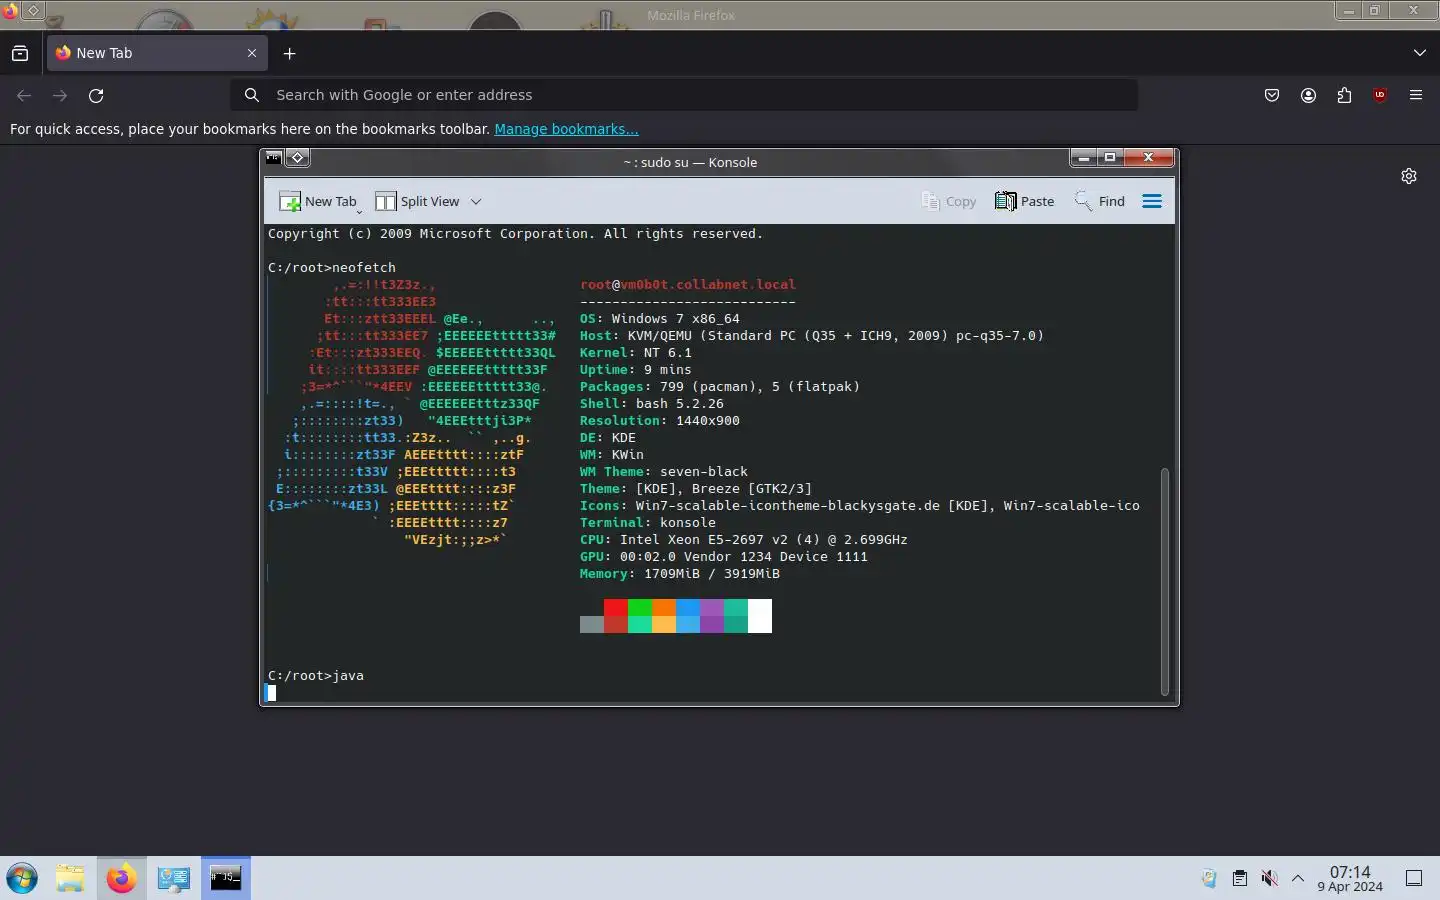Minimize the Firefox window
Image resolution: width=1440 pixels, height=900 pixels.
tap(1348, 11)
